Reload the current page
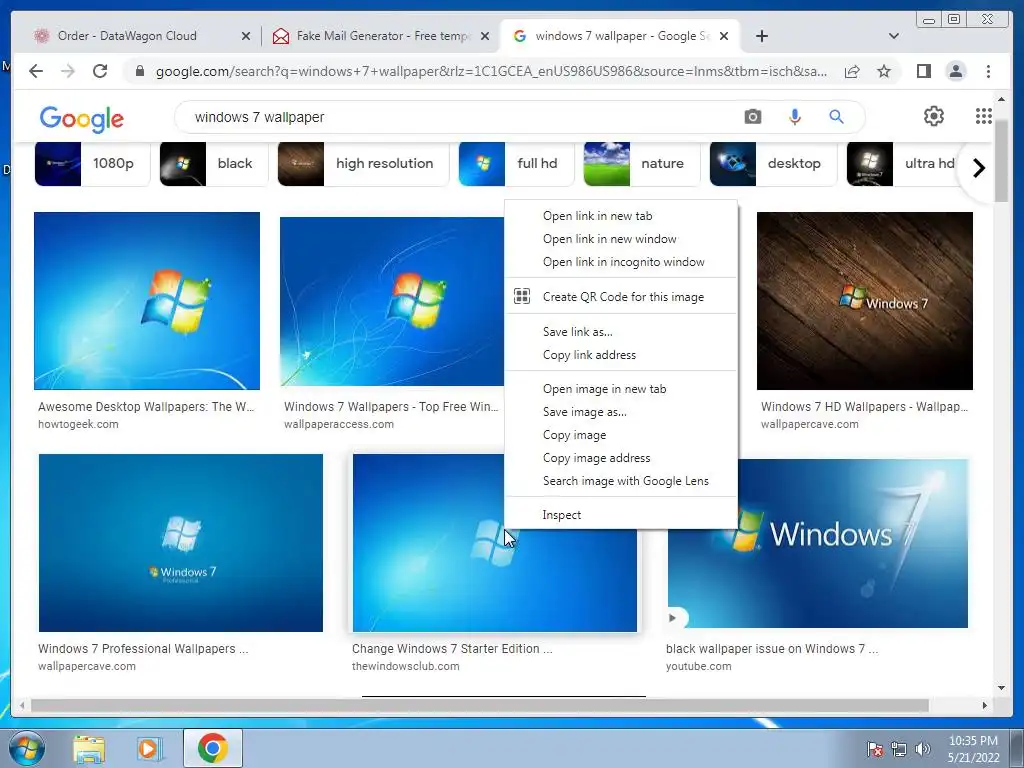 point(100,71)
